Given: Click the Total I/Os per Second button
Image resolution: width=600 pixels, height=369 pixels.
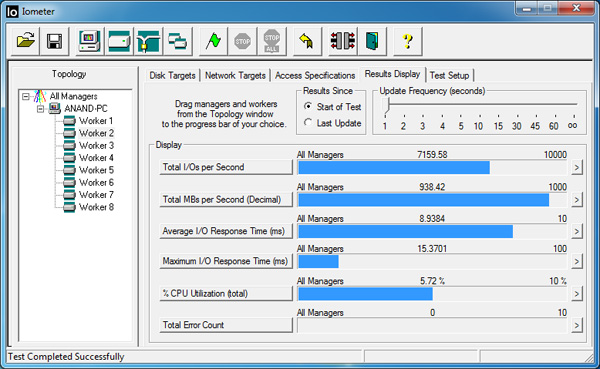Looking at the screenshot, I should click(x=226, y=167).
